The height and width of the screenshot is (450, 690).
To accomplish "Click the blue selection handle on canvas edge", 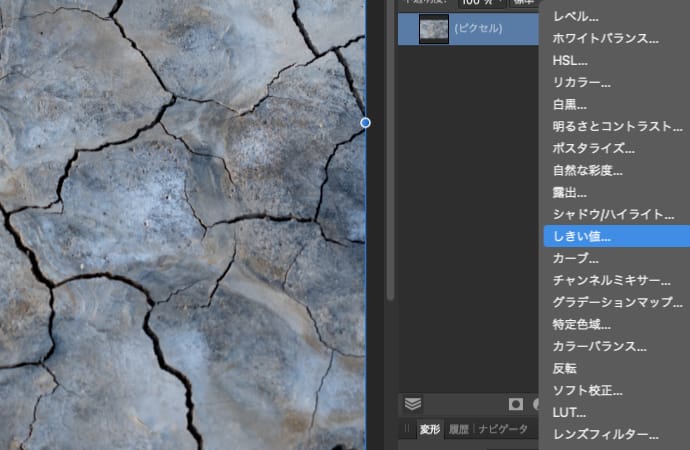I will click(365, 122).
